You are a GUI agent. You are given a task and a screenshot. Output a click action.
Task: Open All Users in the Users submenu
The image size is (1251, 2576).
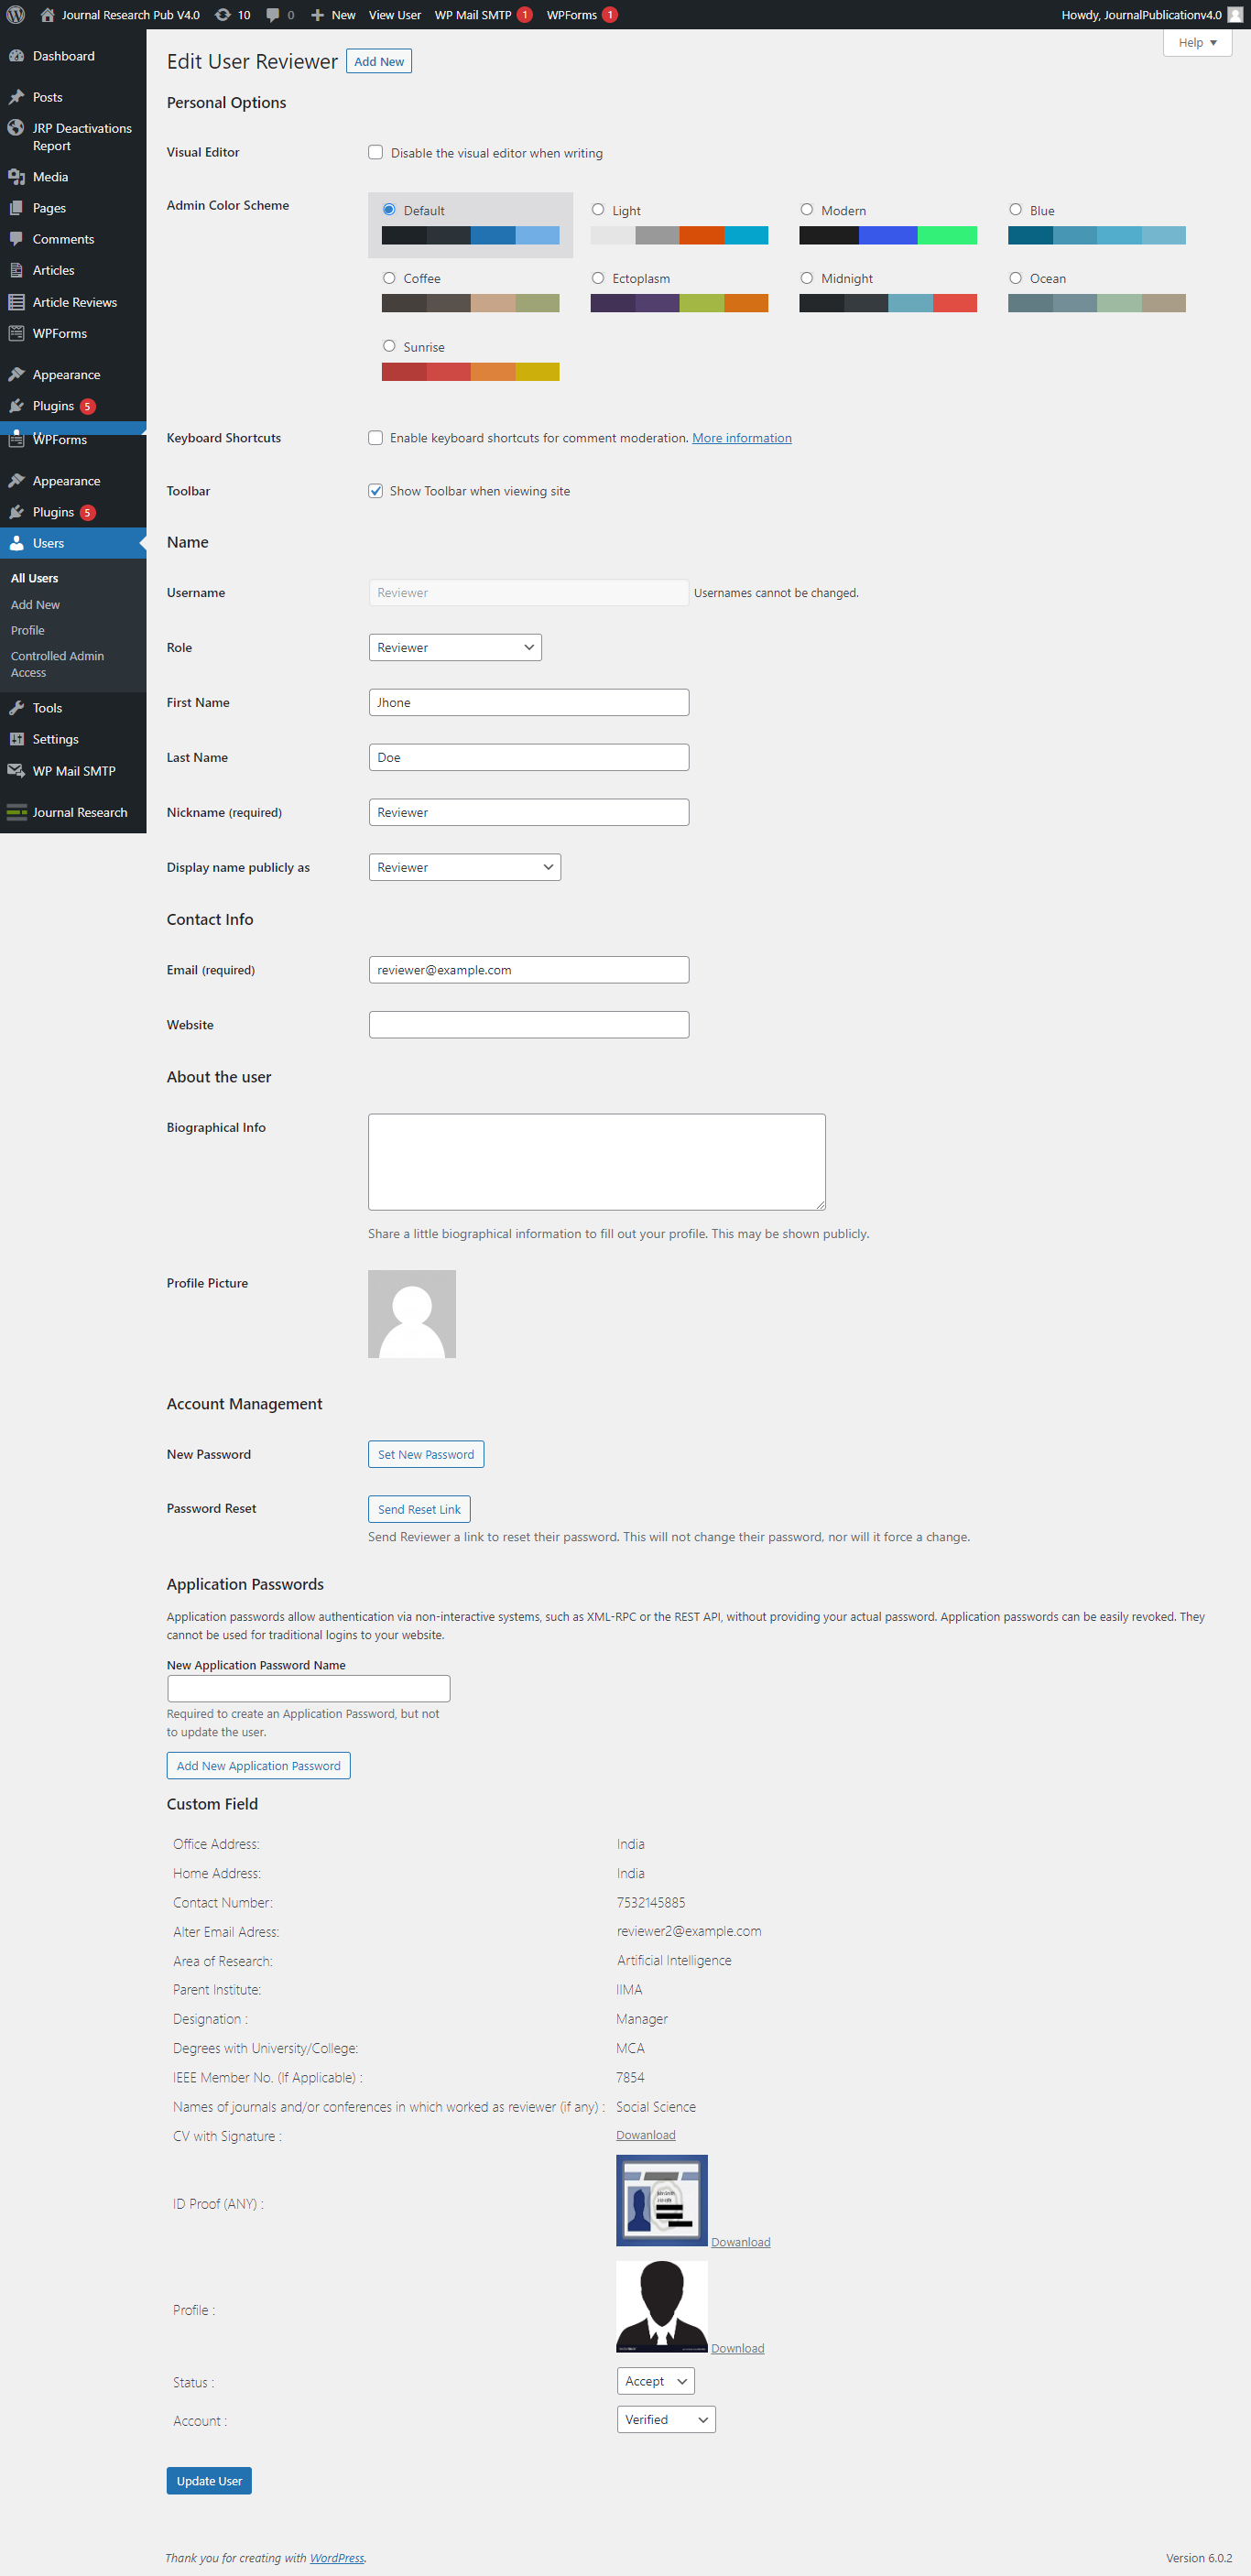tap(35, 578)
